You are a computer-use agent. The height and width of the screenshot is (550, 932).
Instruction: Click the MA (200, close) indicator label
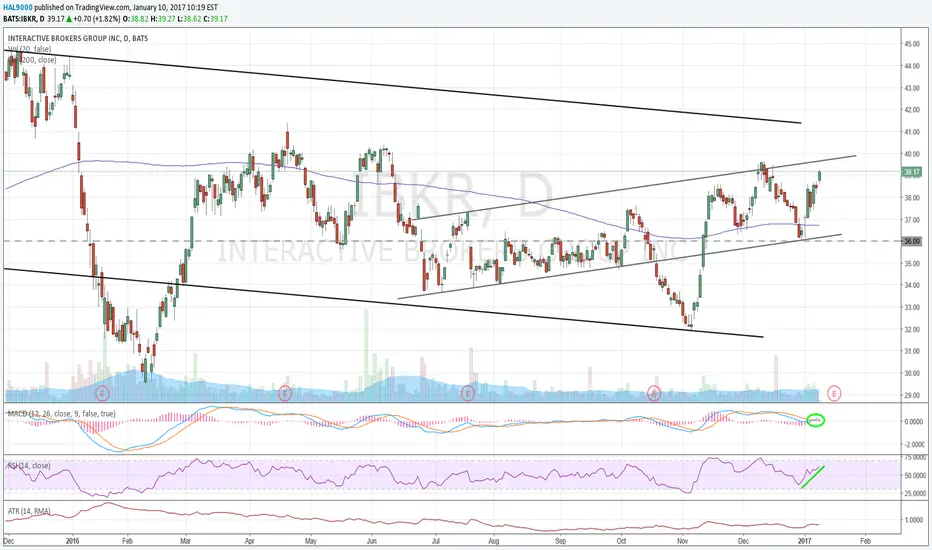(32, 60)
